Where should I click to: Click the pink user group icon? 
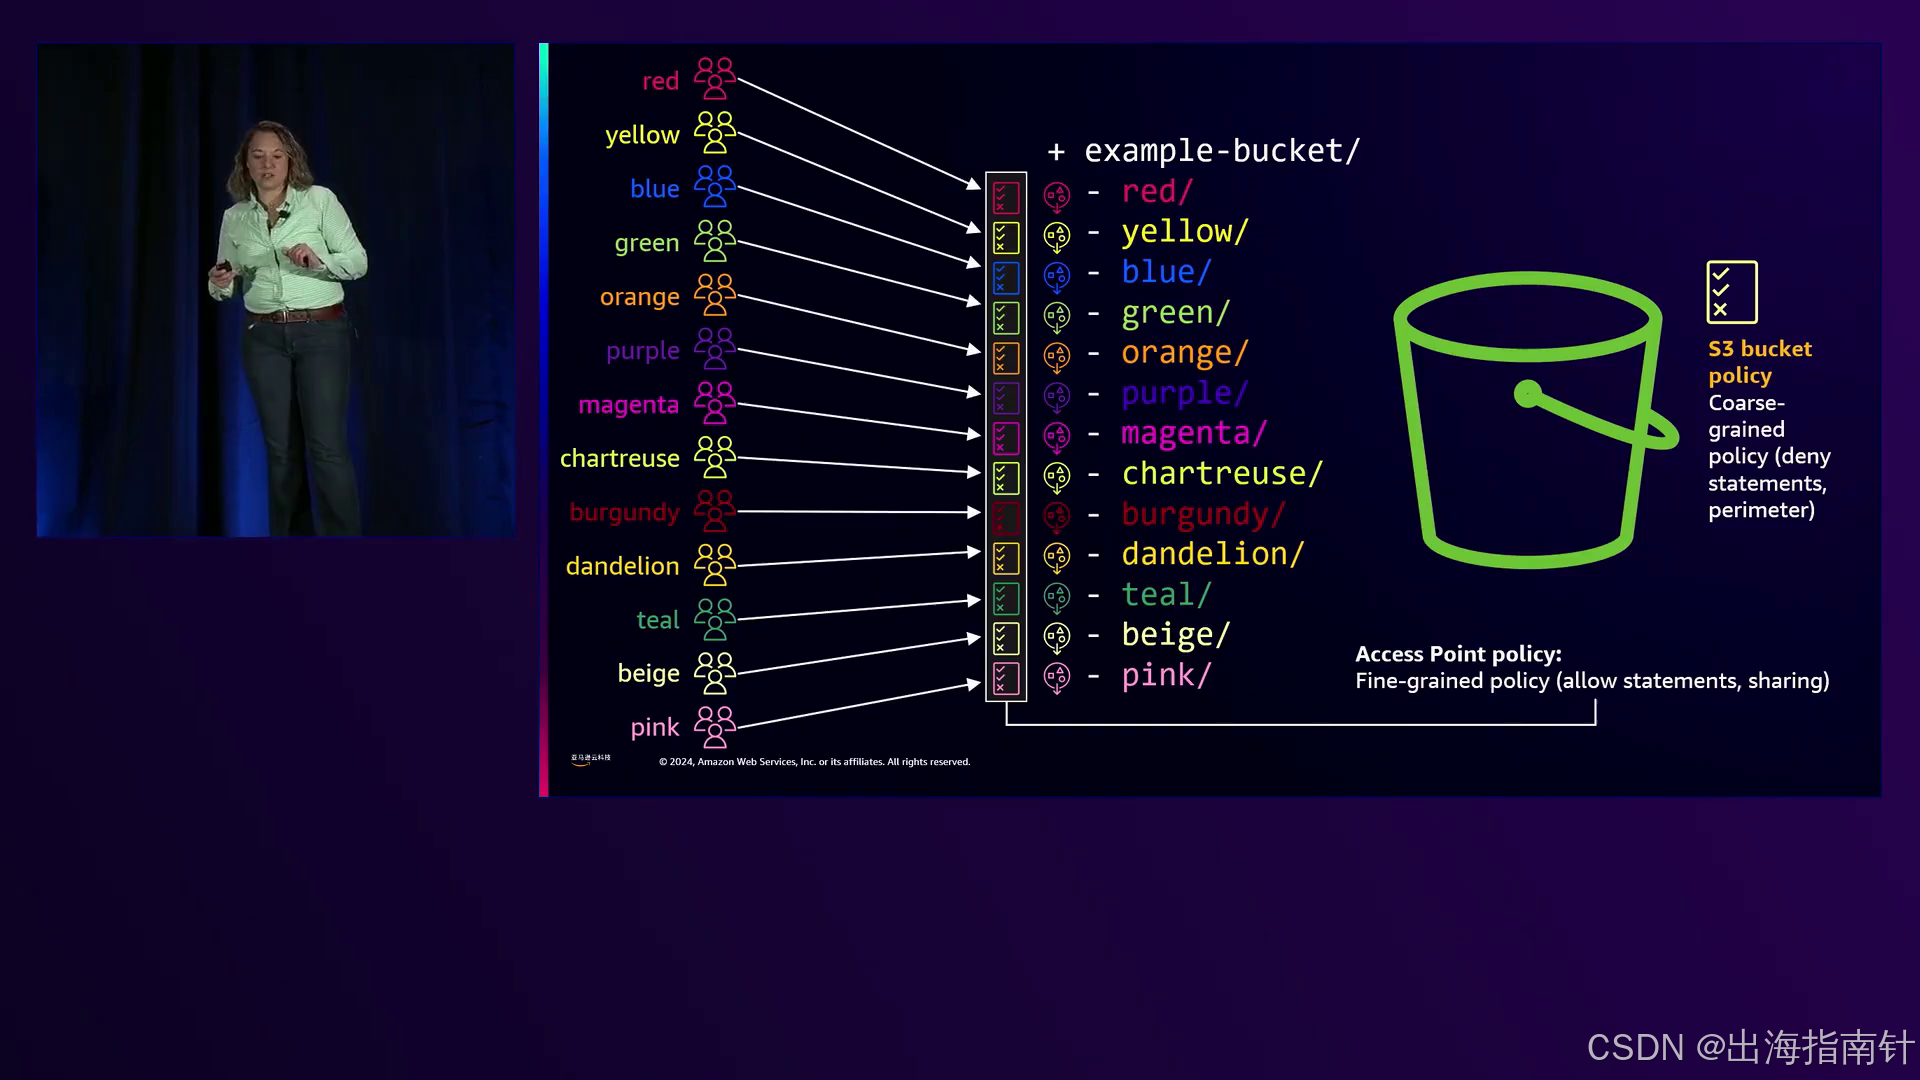tap(714, 727)
